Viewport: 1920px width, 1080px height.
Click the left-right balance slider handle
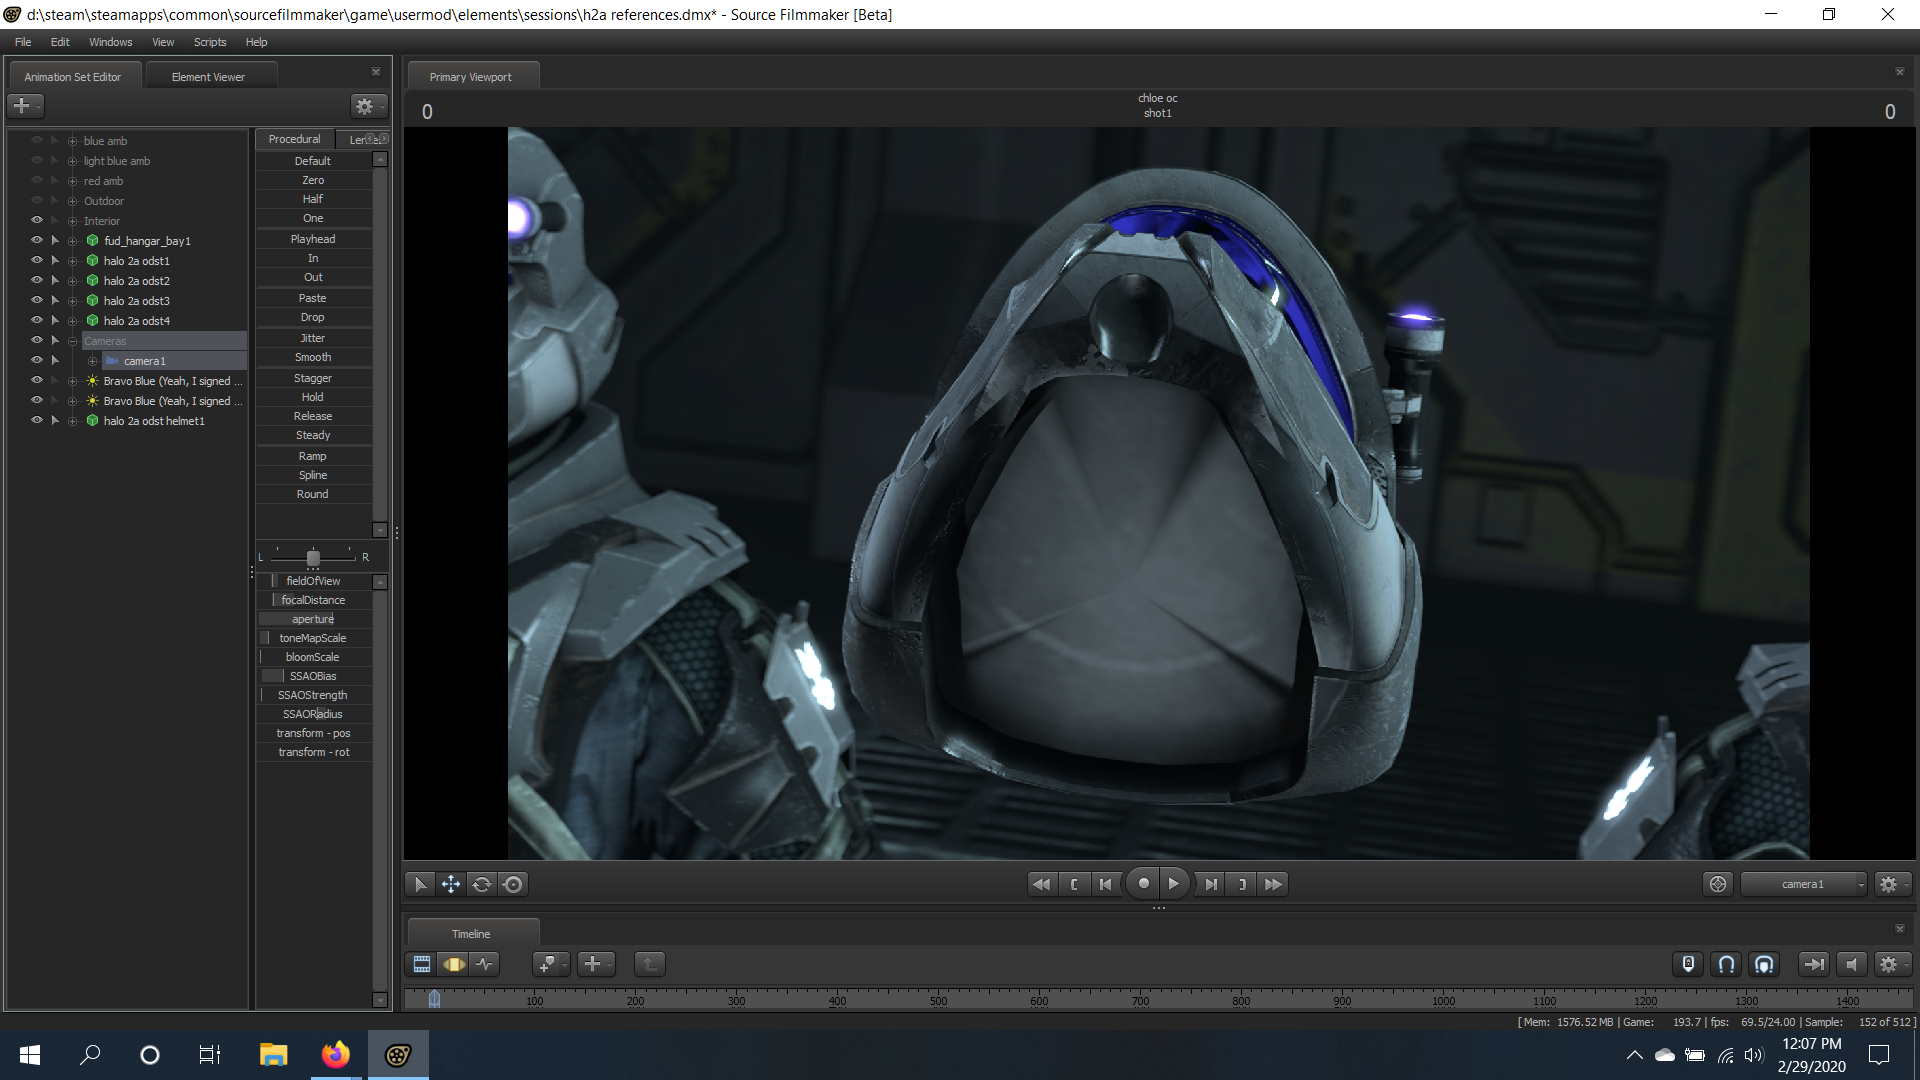[313, 558]
